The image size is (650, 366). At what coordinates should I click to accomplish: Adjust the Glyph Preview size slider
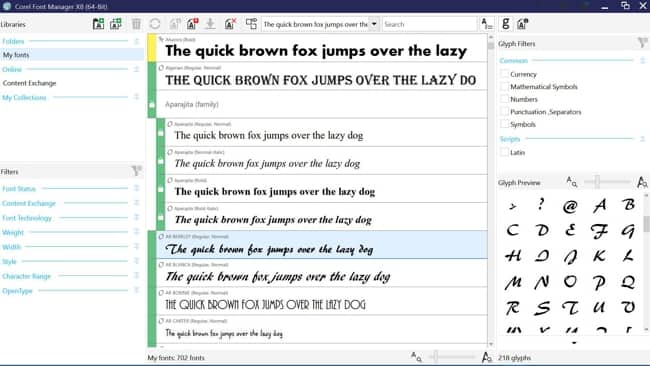coord(597,182)
